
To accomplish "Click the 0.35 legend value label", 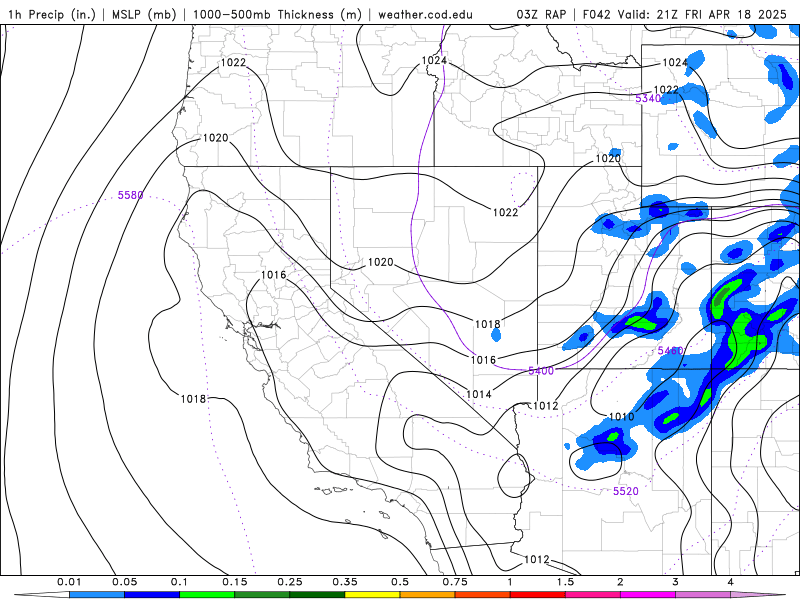I will (345, 582).
